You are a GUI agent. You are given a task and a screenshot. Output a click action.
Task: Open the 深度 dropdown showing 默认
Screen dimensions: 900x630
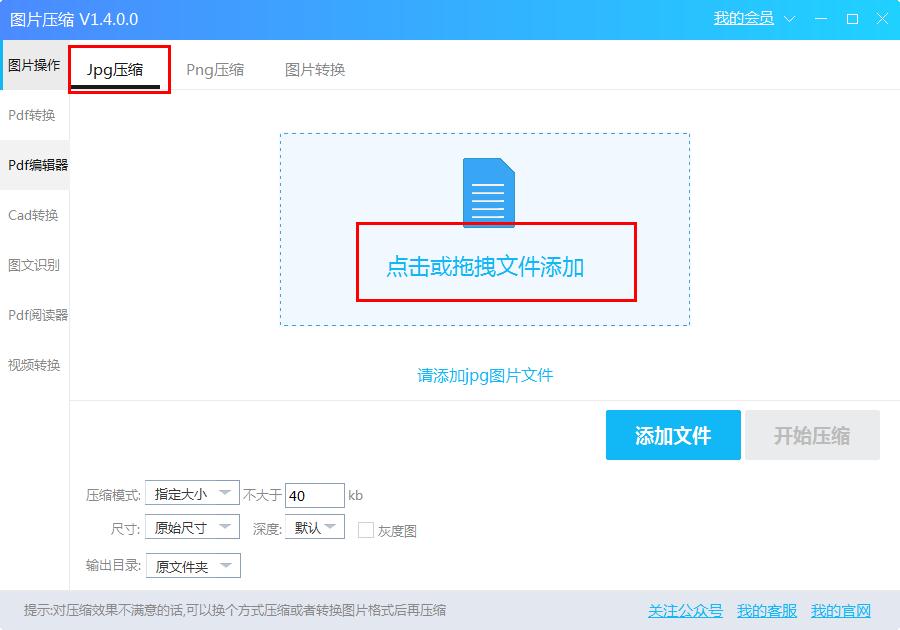coord(314,527)
